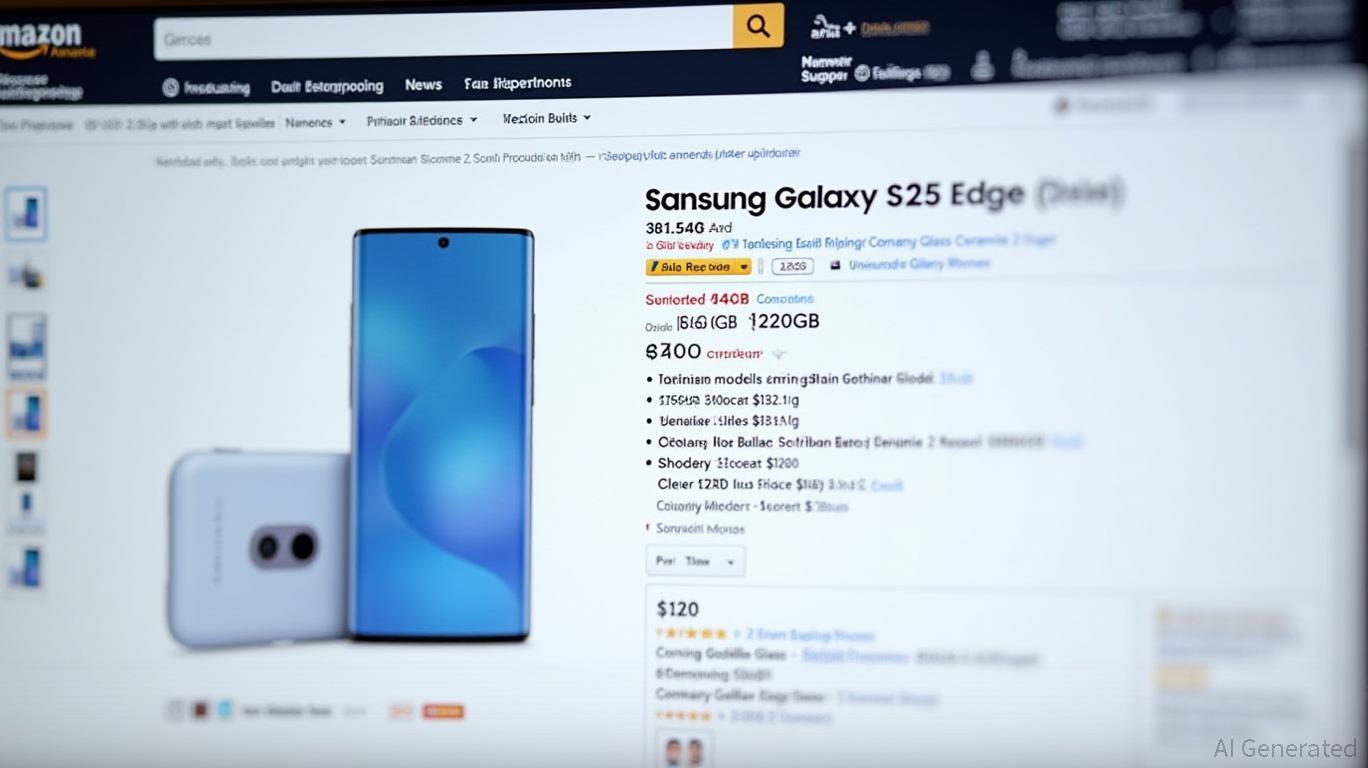
Task: Click the orange badge below product image
Action: coord(443,711)
